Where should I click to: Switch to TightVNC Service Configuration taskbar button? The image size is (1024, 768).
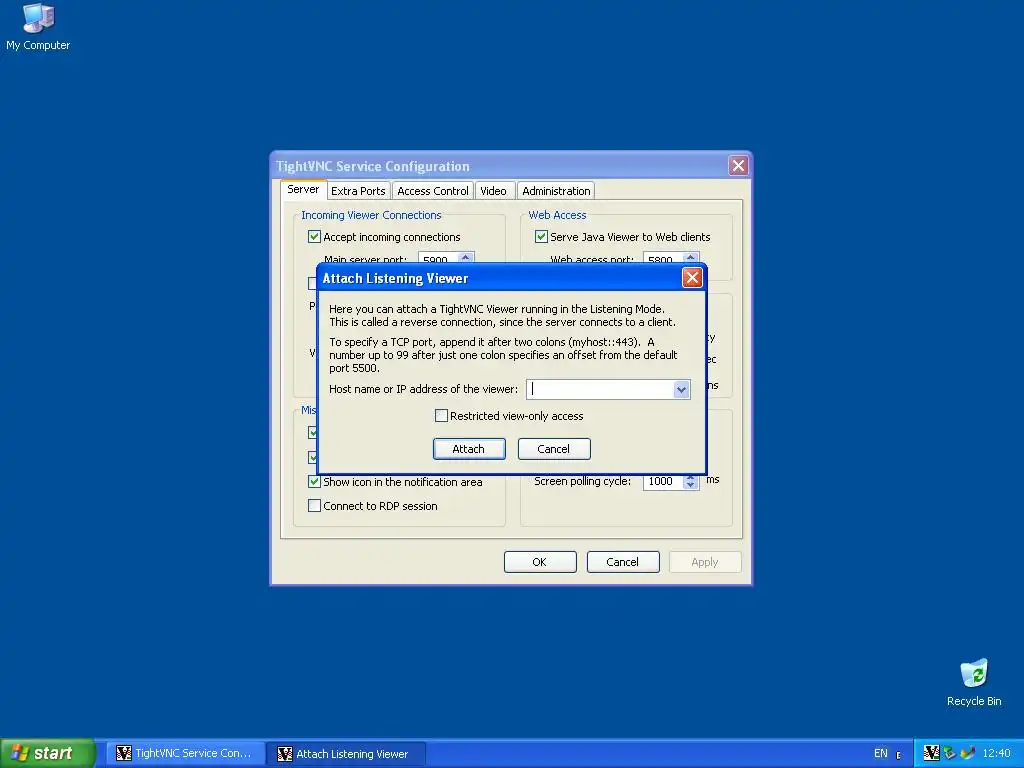pyautogui.click(x=185, y=753)
